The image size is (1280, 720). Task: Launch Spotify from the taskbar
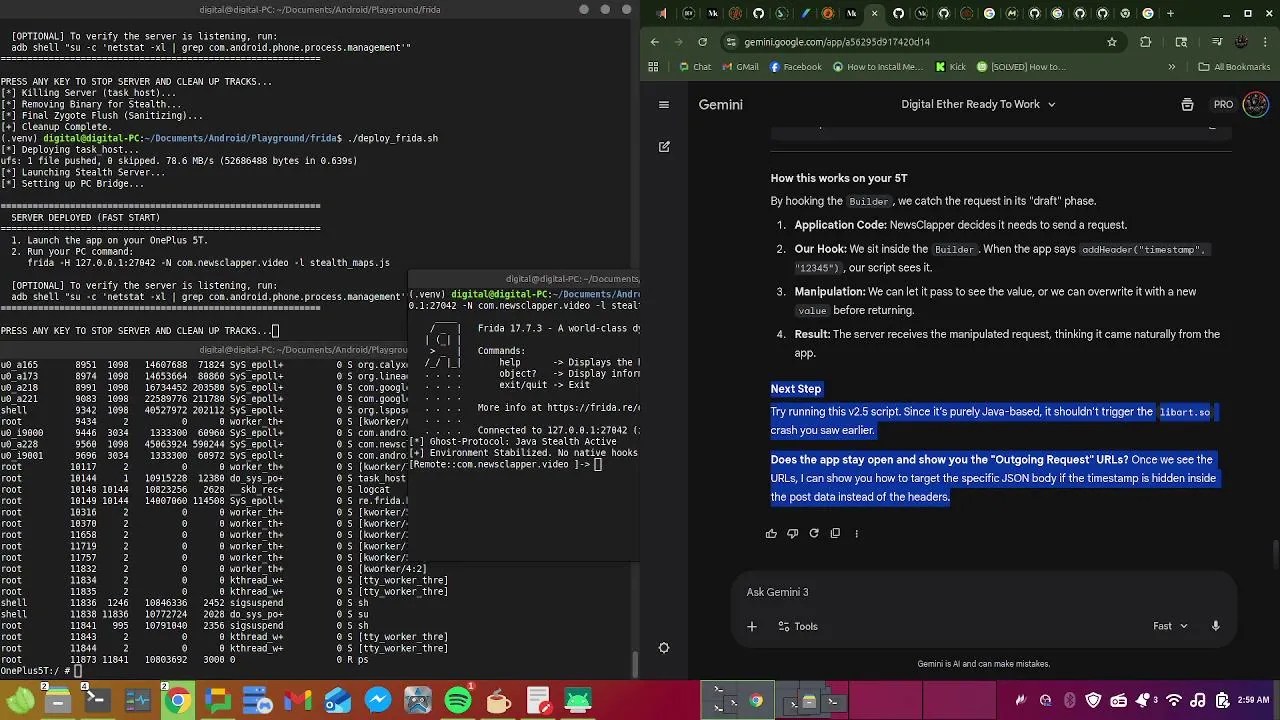[458, 700]
